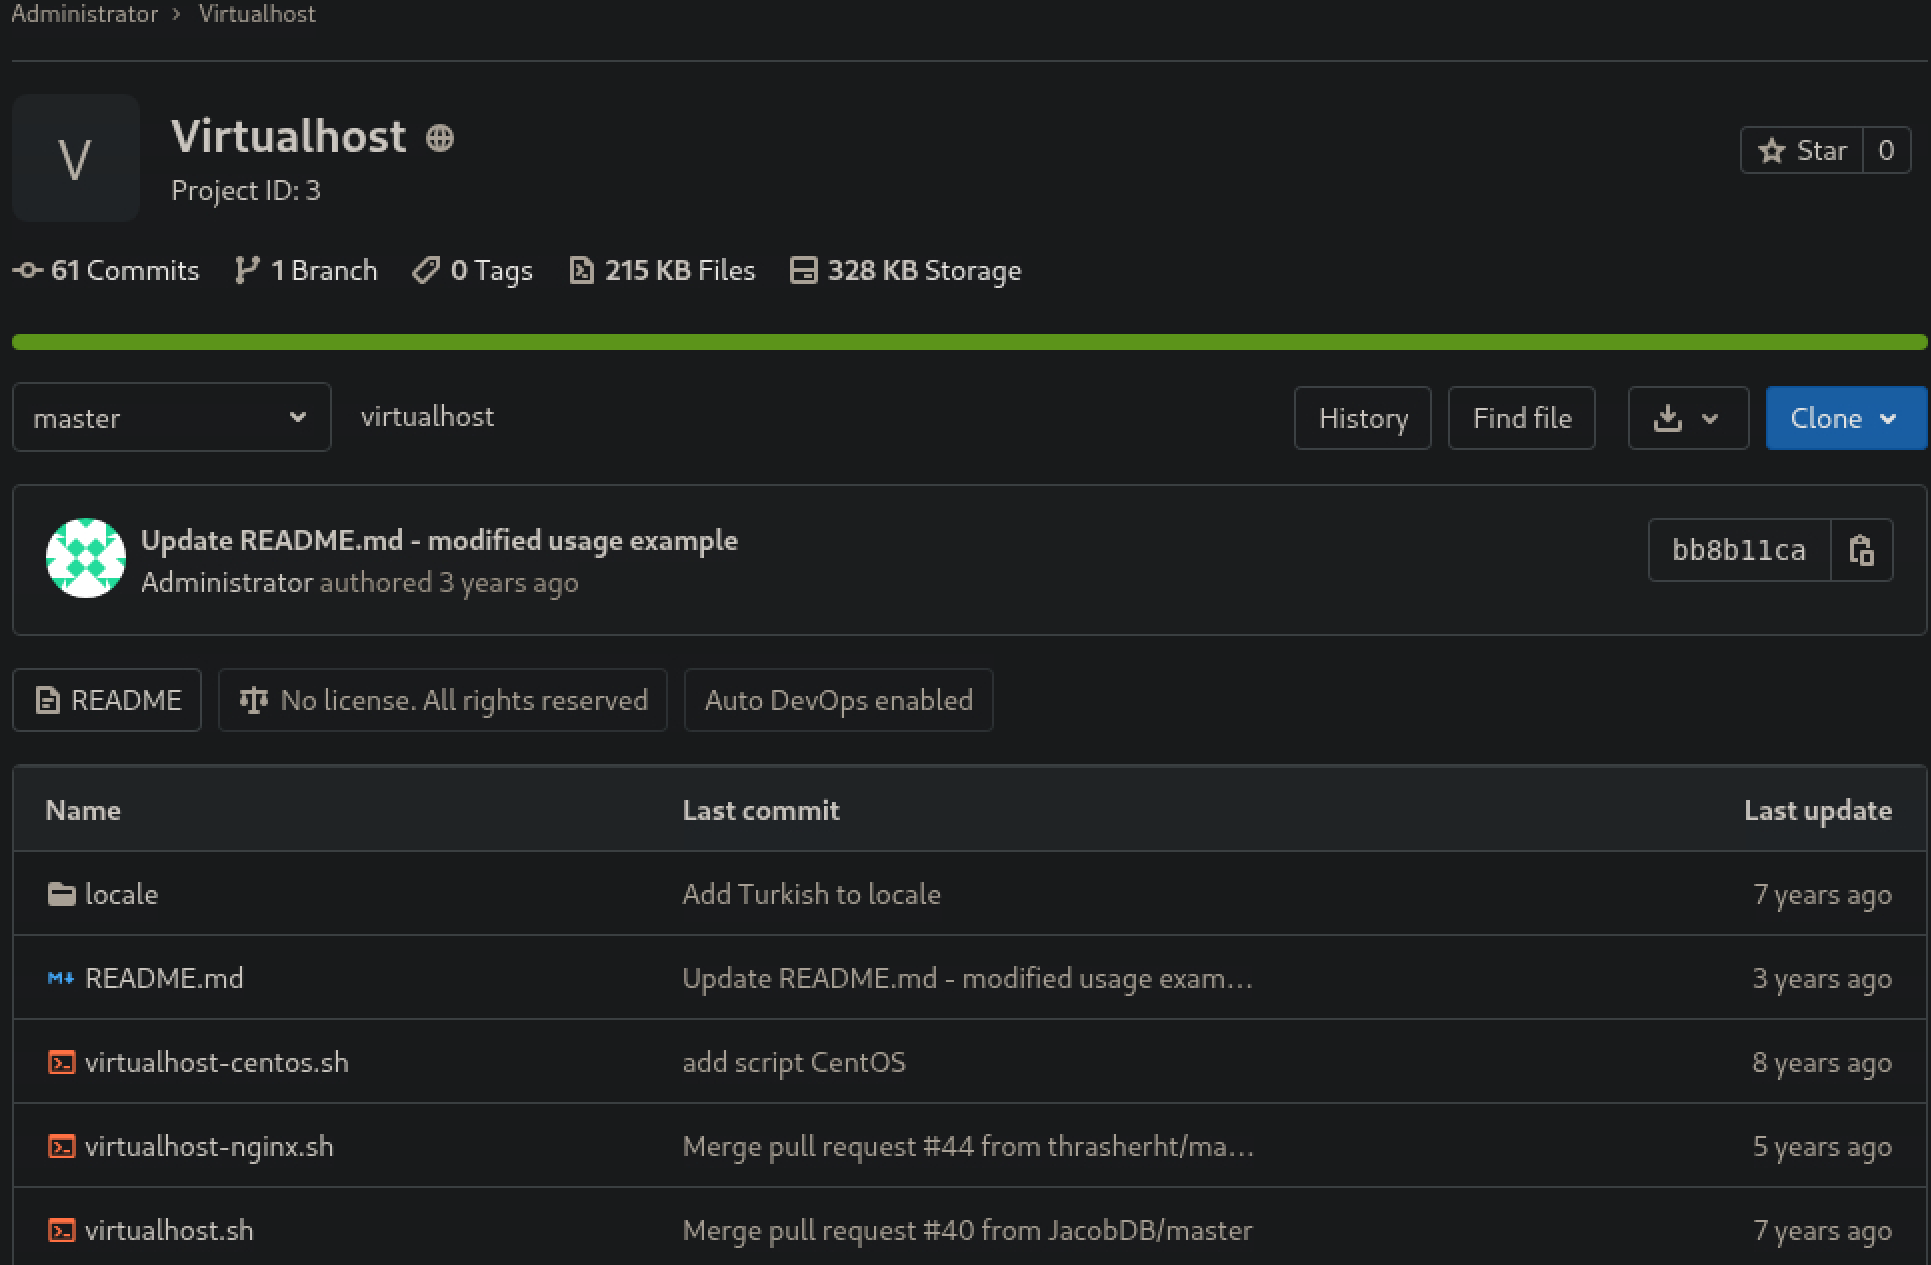
Task: Click the Virtualhost project title
Action: (x=289, y=136)
